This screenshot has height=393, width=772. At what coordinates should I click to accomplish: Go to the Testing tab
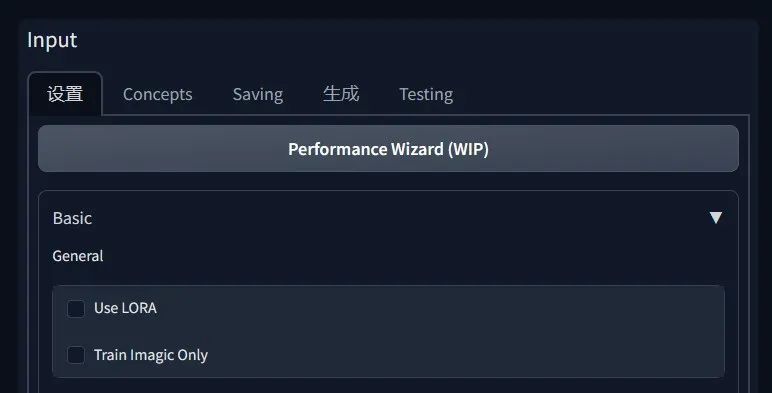tap(426, 94)
